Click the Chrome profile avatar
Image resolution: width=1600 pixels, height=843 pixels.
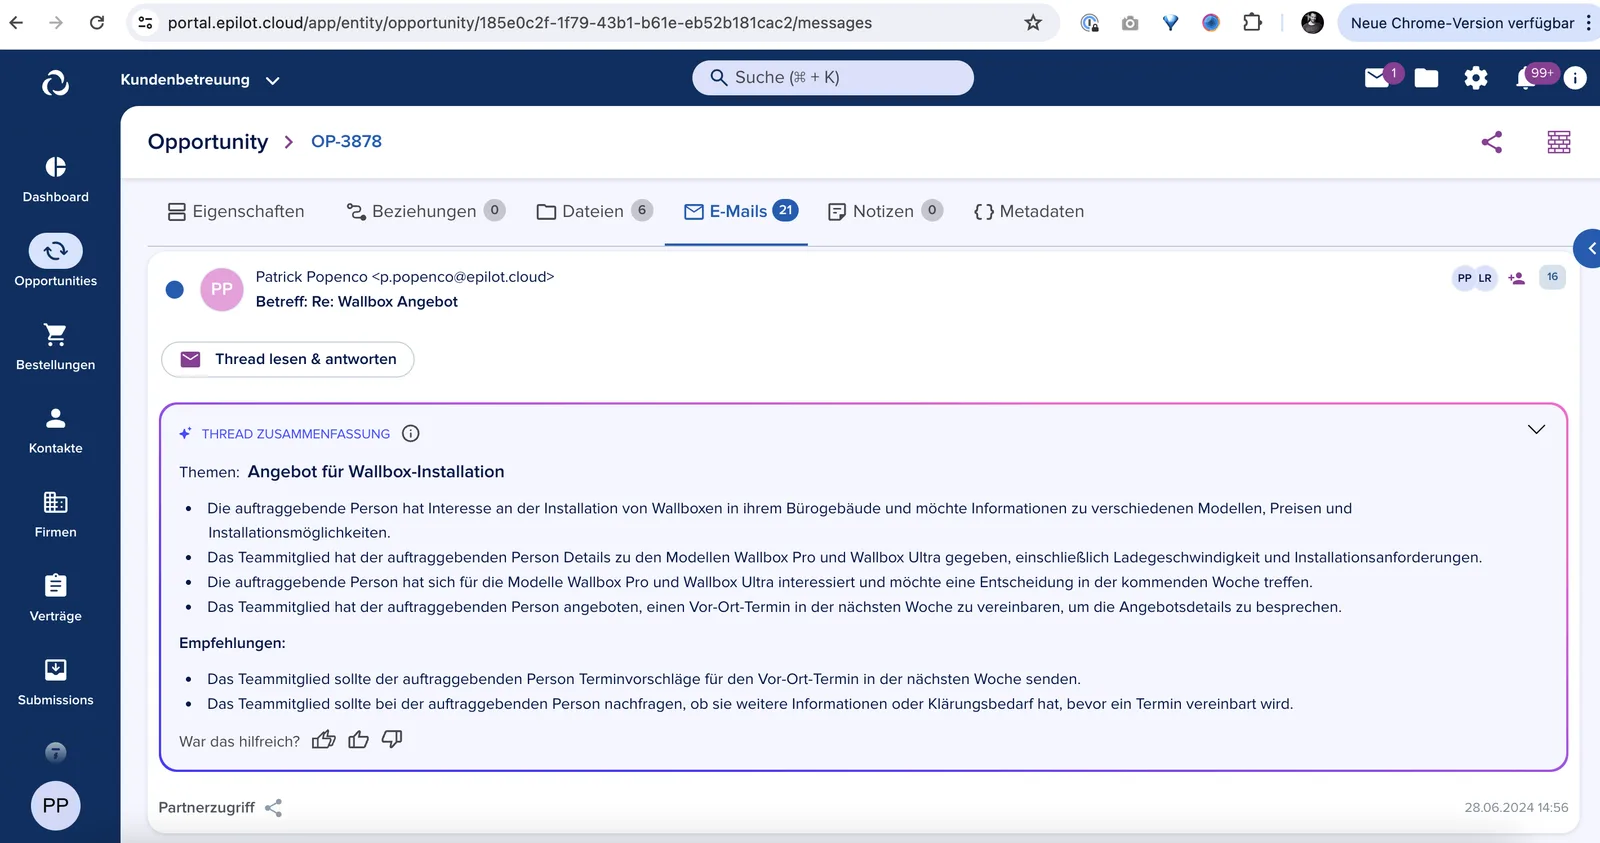pos(1313,22)
